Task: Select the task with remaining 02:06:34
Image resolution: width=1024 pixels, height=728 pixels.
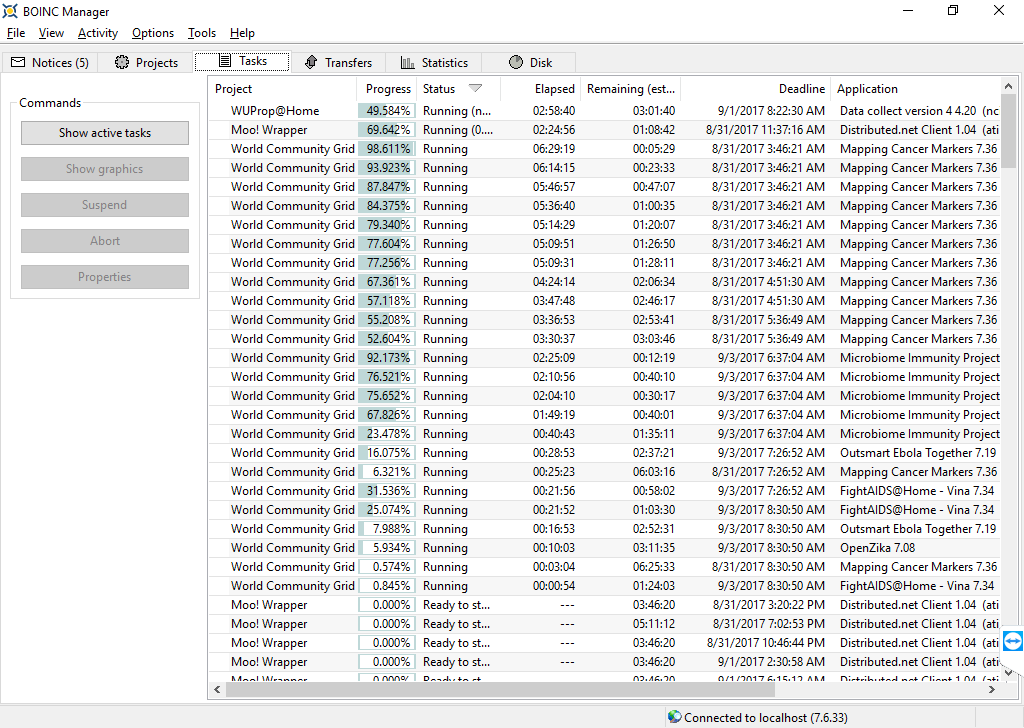Action: (604, 282)
